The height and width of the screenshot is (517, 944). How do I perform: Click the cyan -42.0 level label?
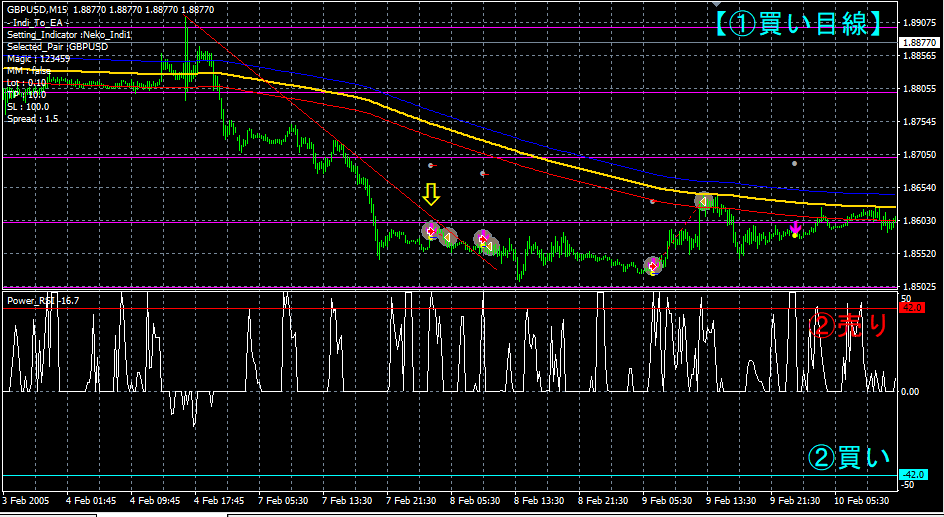click(x=913, y=475)
